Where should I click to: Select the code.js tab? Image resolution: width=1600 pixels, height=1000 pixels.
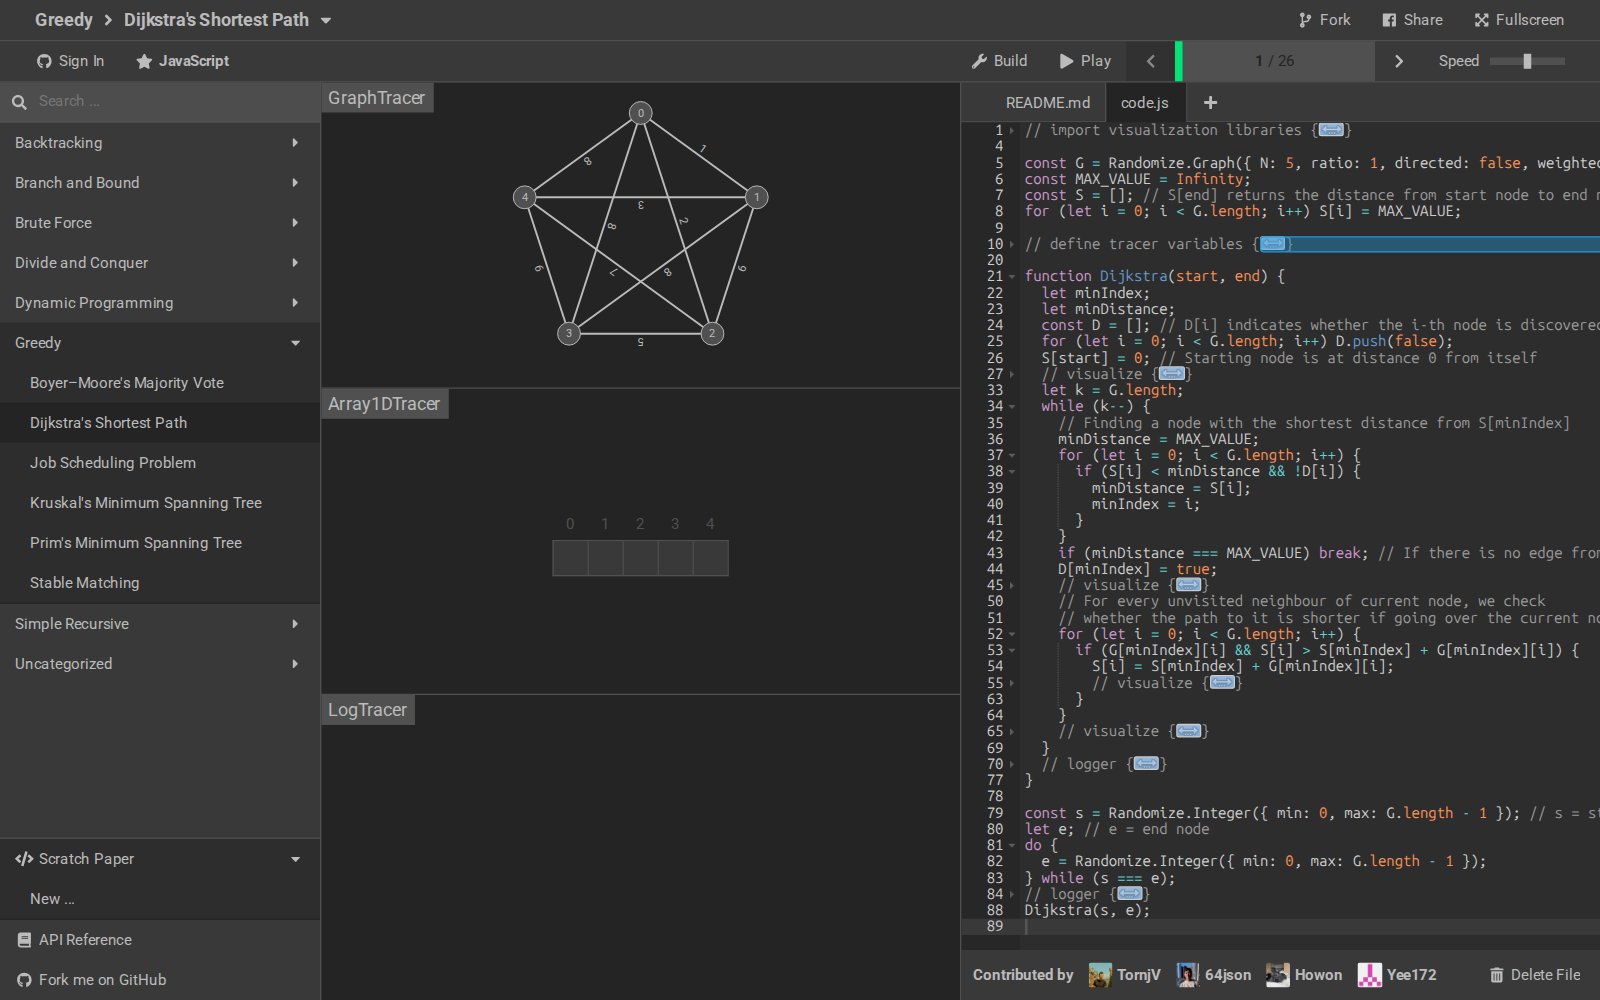(1145, 102)
